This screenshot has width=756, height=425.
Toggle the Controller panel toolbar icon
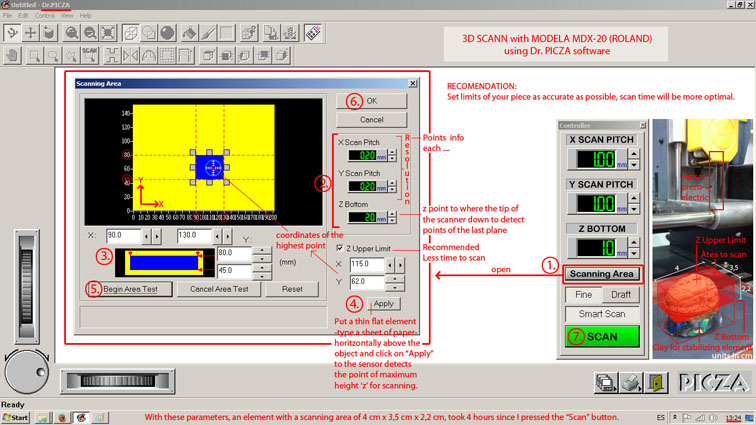tap(313, 33)
